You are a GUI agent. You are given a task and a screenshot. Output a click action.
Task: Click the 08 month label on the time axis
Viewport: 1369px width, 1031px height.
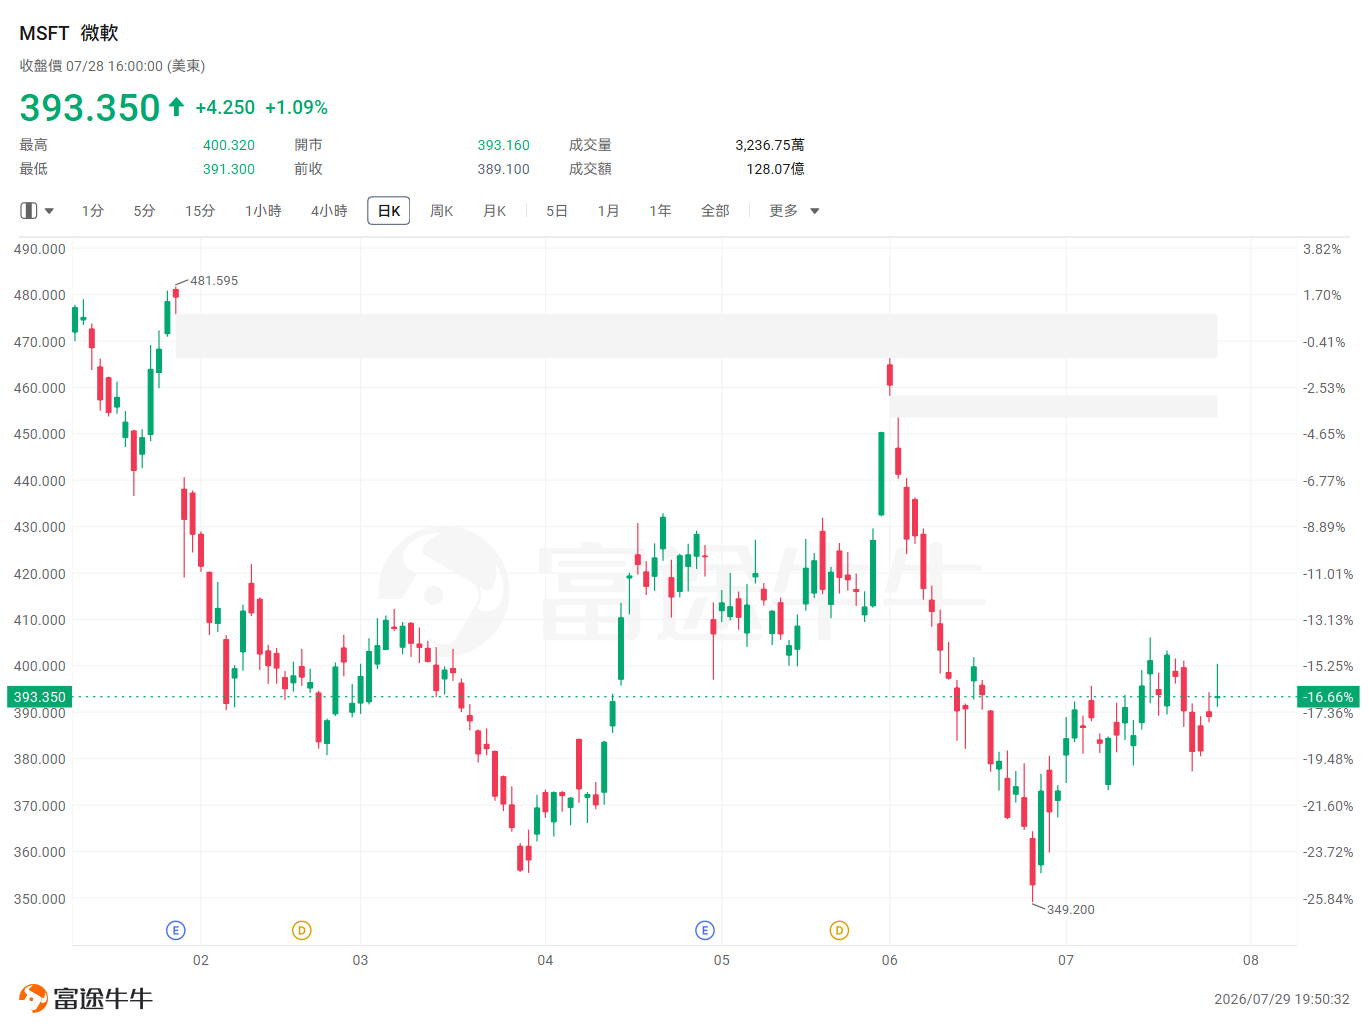(1251, 960)
